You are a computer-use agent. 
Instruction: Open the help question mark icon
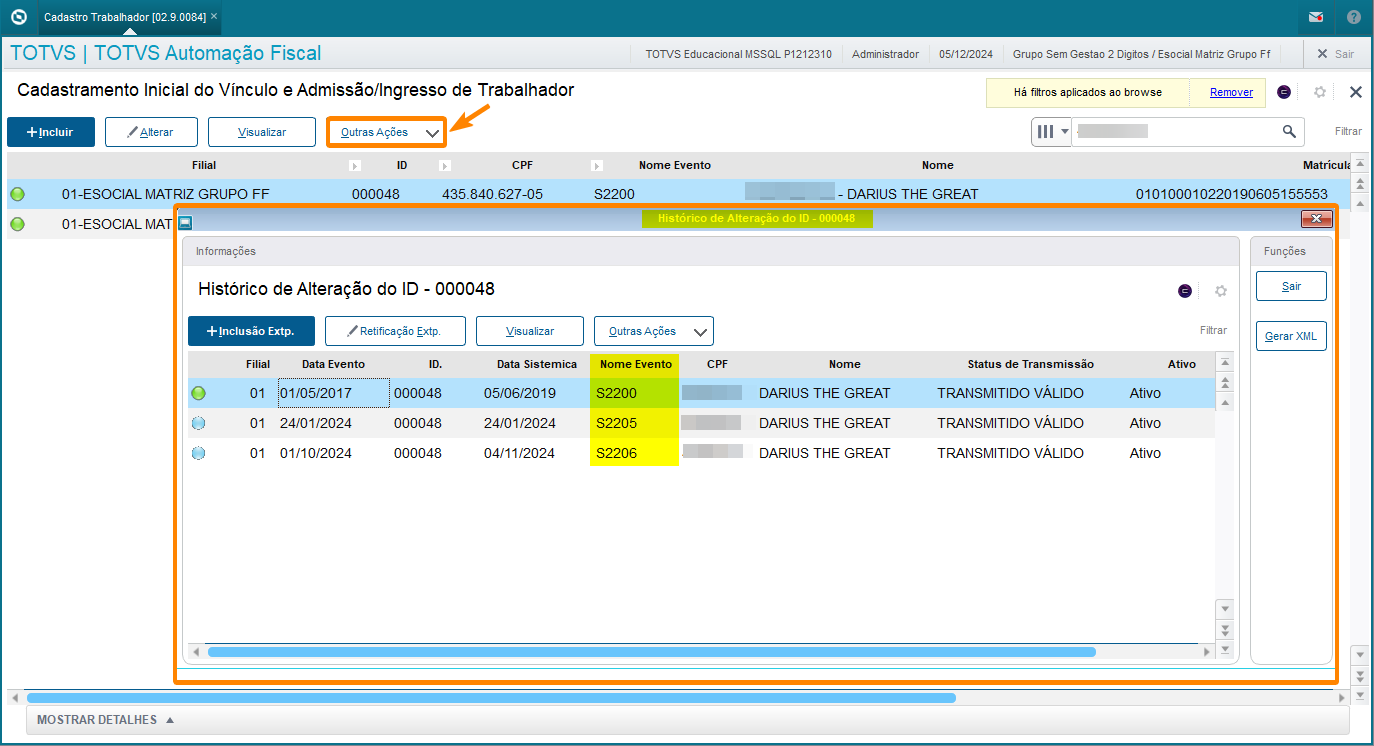pos(1353,17)
